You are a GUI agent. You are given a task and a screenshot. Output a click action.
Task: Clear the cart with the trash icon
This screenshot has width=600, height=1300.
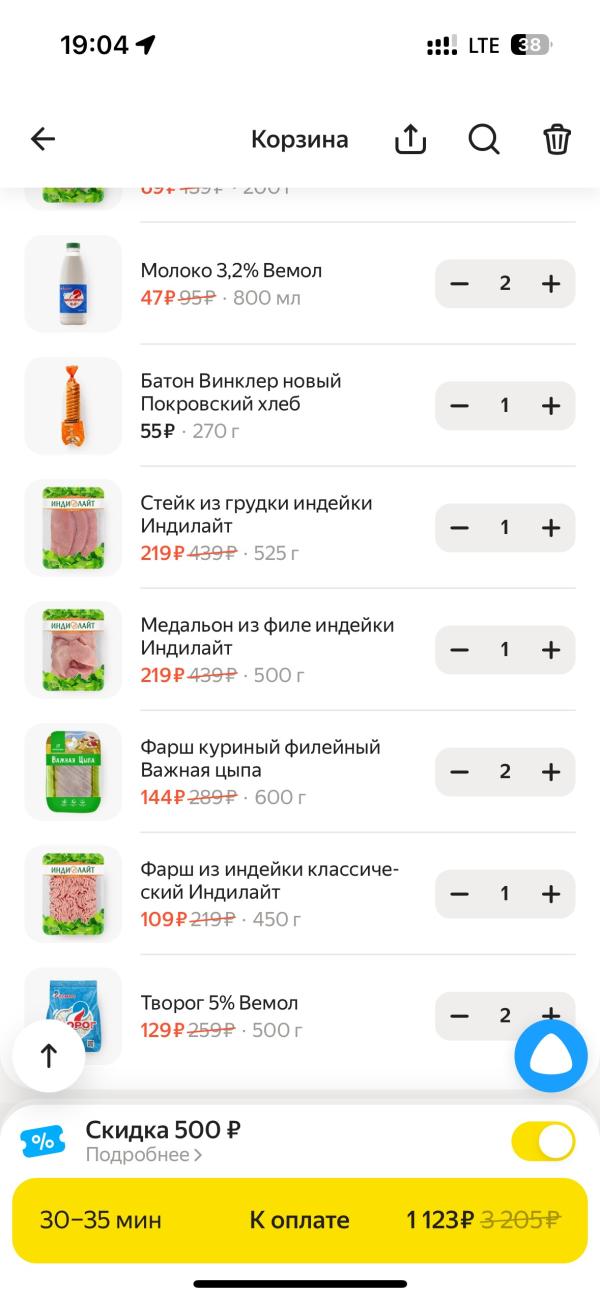557,140
